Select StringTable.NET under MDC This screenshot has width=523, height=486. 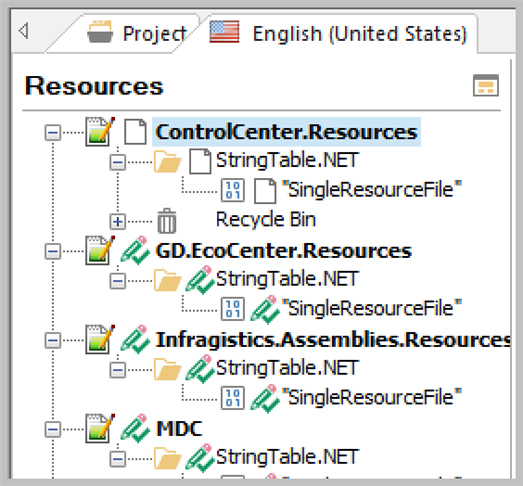287,457
